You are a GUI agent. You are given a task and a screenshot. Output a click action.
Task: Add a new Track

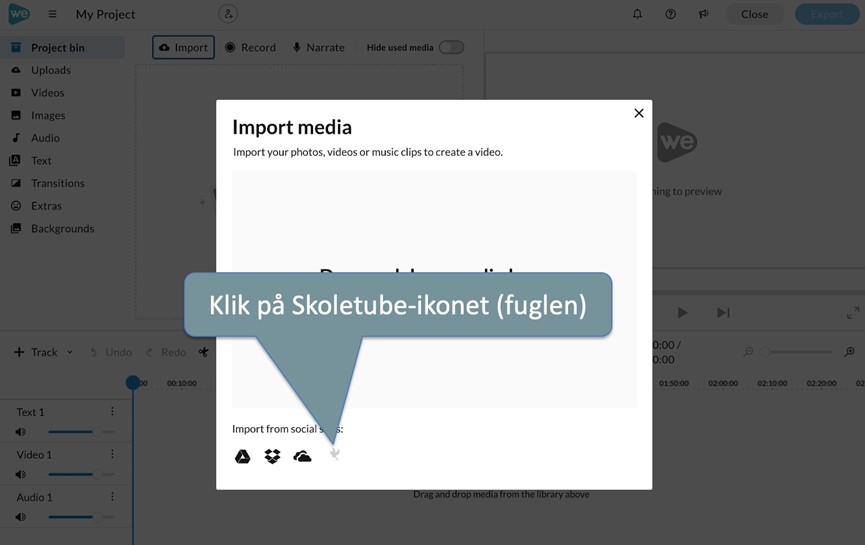(35, 352)
